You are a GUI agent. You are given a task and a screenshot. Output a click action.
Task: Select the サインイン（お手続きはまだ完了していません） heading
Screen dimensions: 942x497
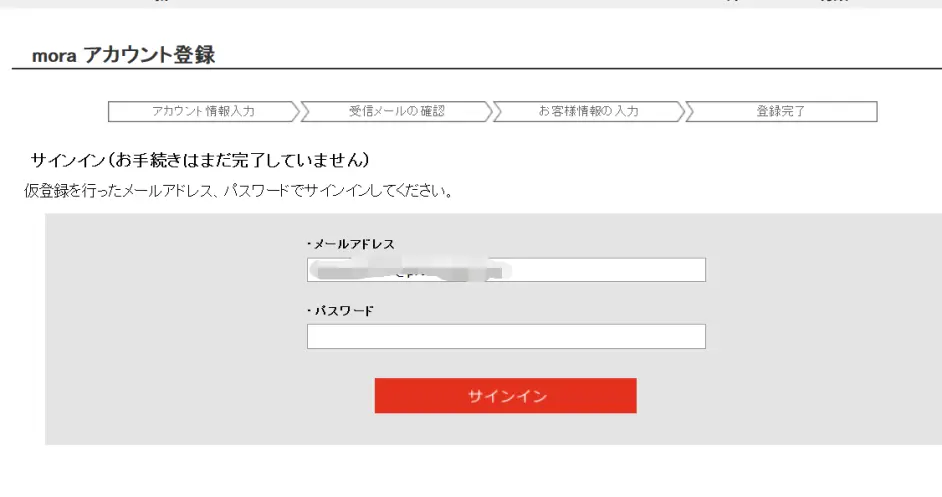pos(200,160)
